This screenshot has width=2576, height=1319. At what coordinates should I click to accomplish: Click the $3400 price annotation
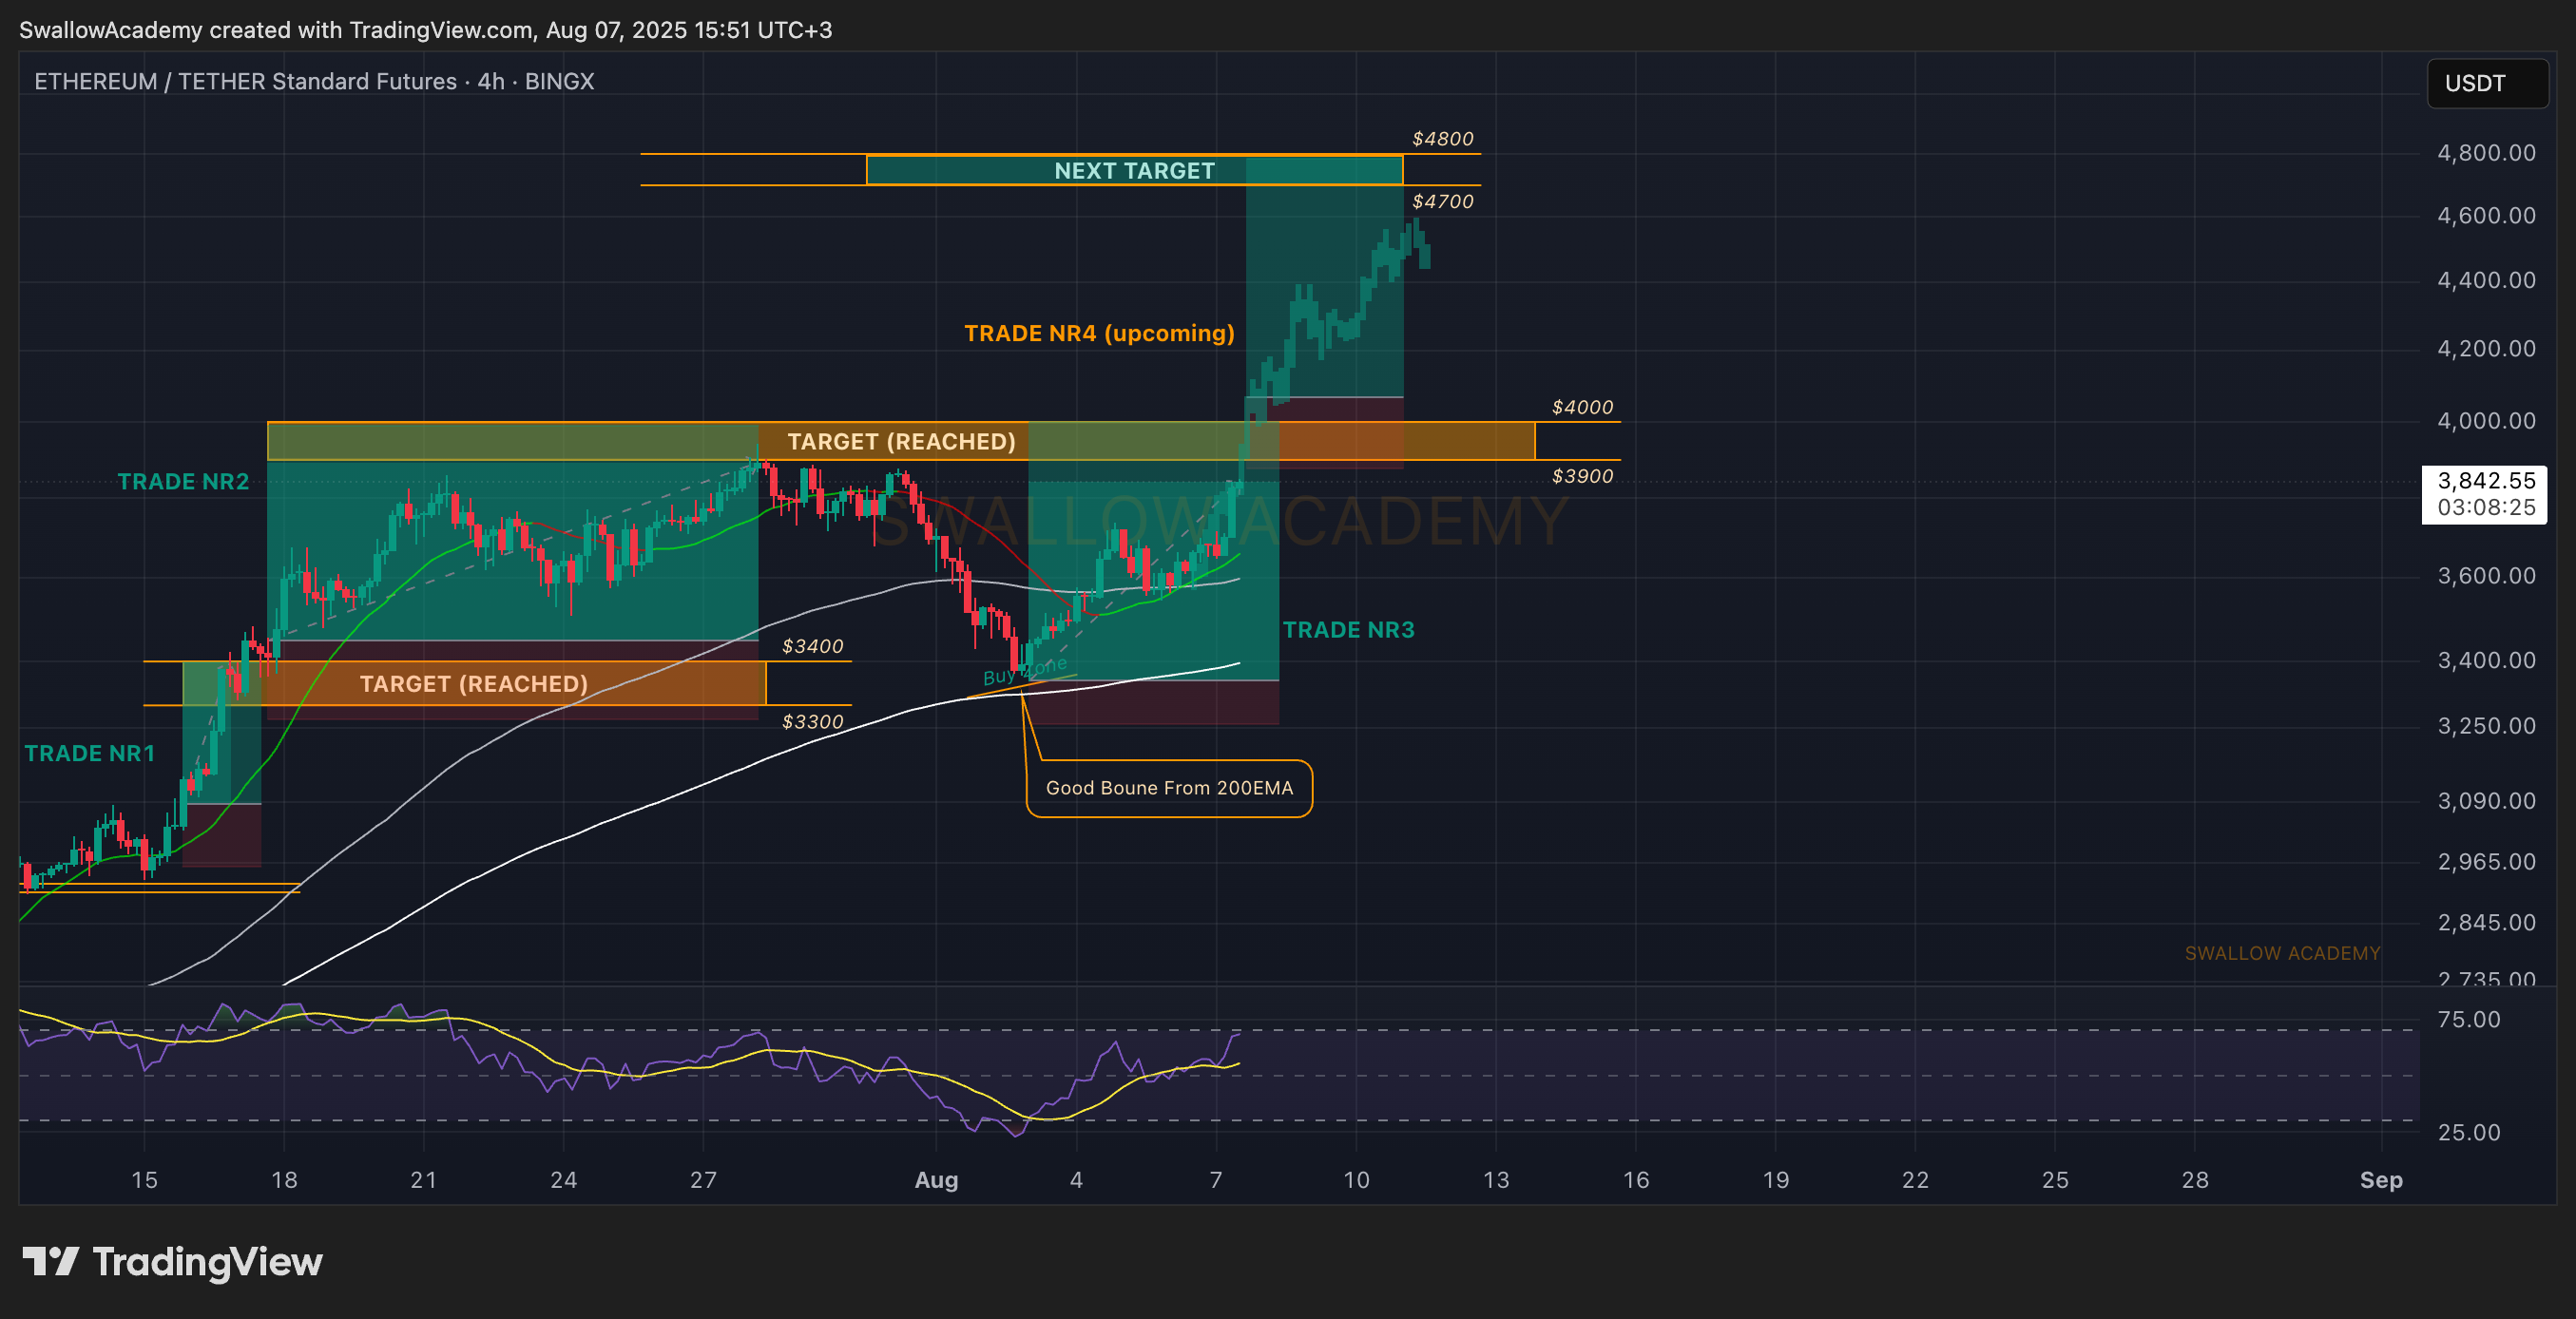(812, 646)
